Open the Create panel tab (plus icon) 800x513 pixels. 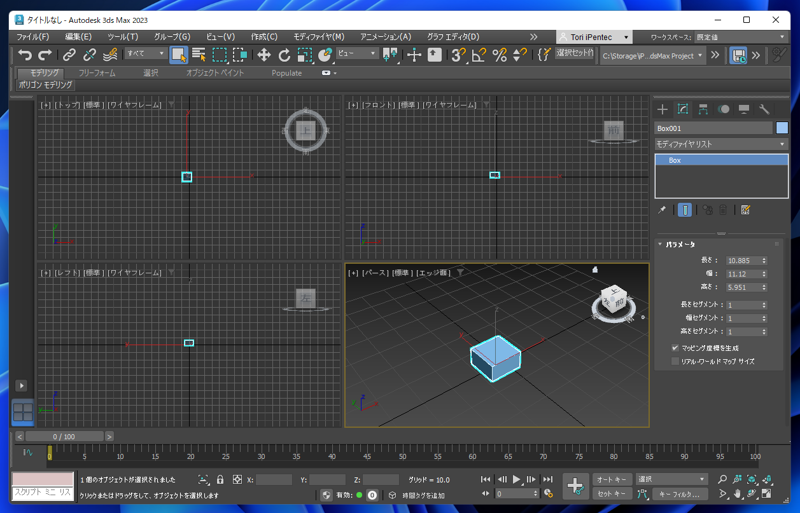point(662,109)
